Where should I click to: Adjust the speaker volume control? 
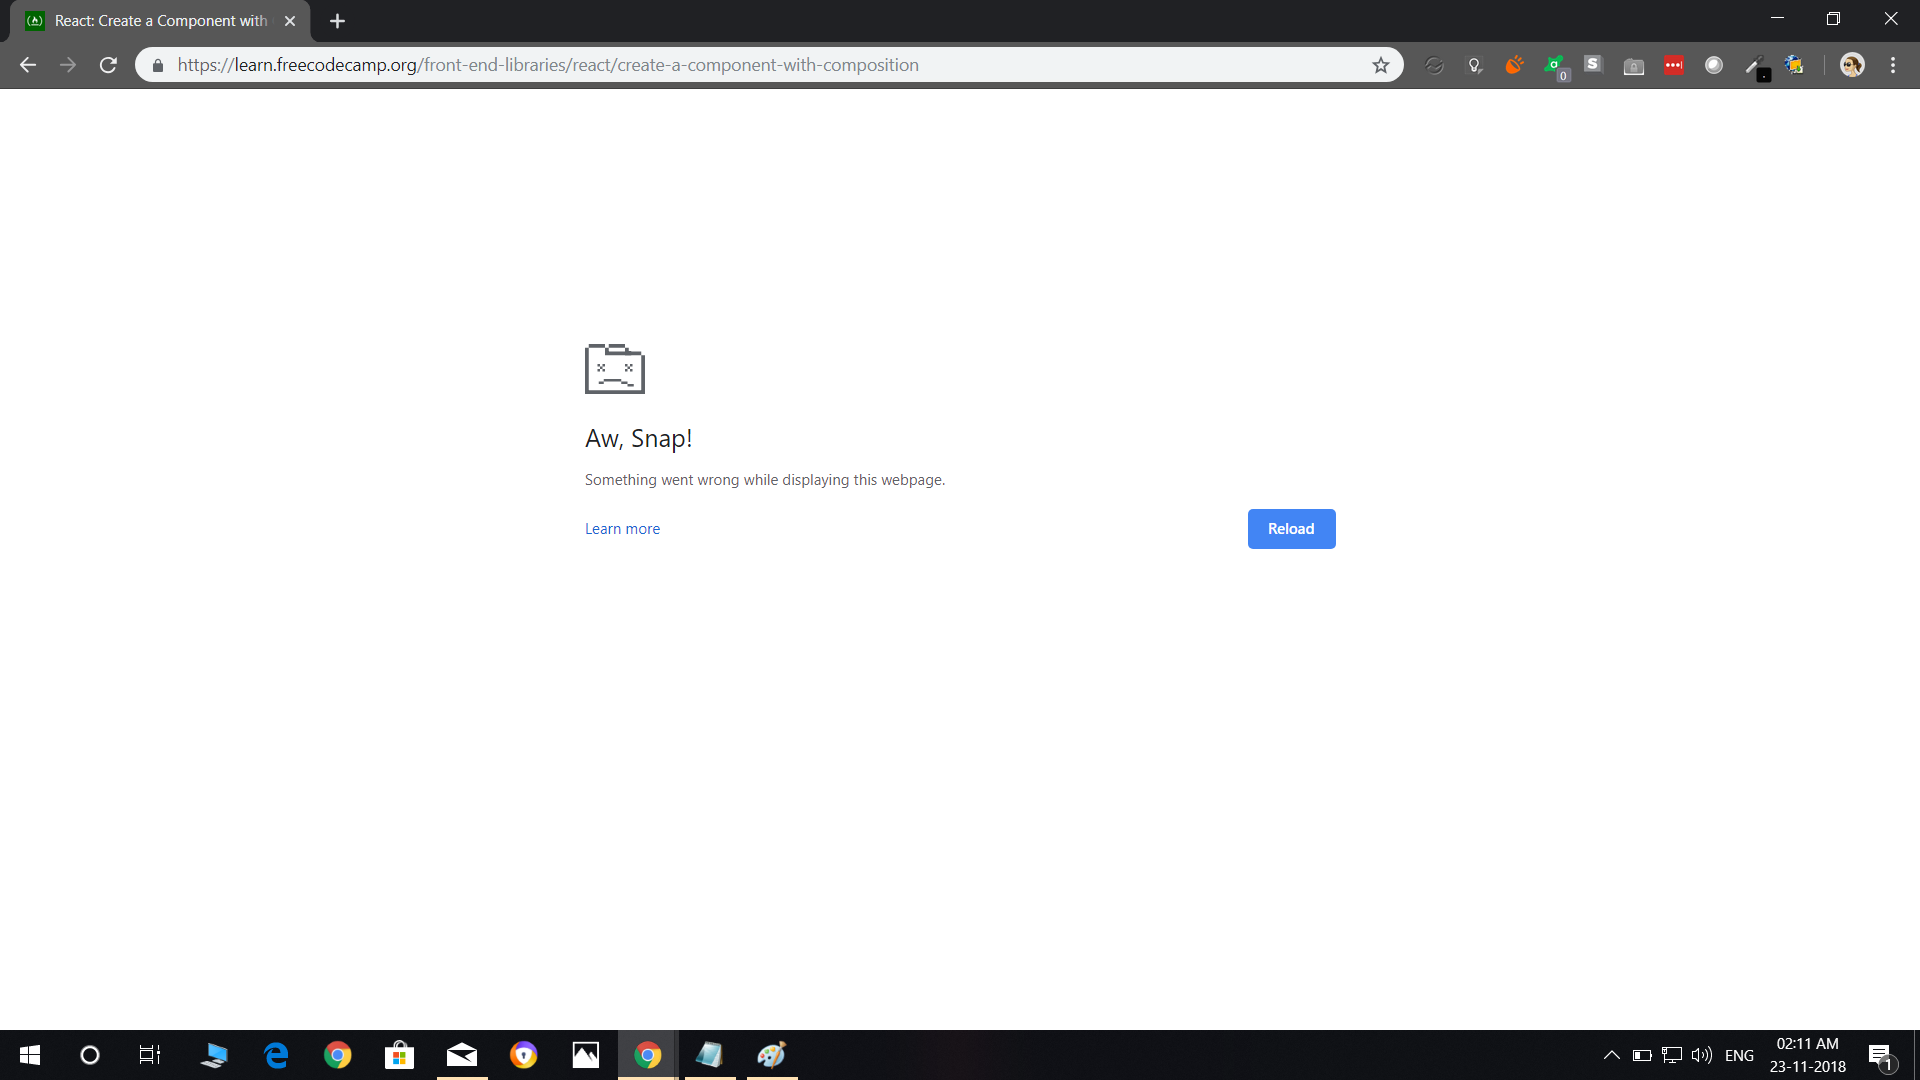tap(1702, 1055)
